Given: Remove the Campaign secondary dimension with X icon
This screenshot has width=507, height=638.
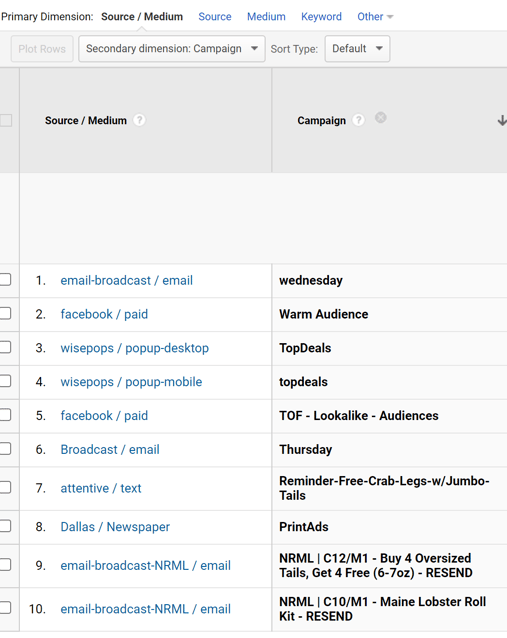Looking at the screenshot, I should pos(380,118).
